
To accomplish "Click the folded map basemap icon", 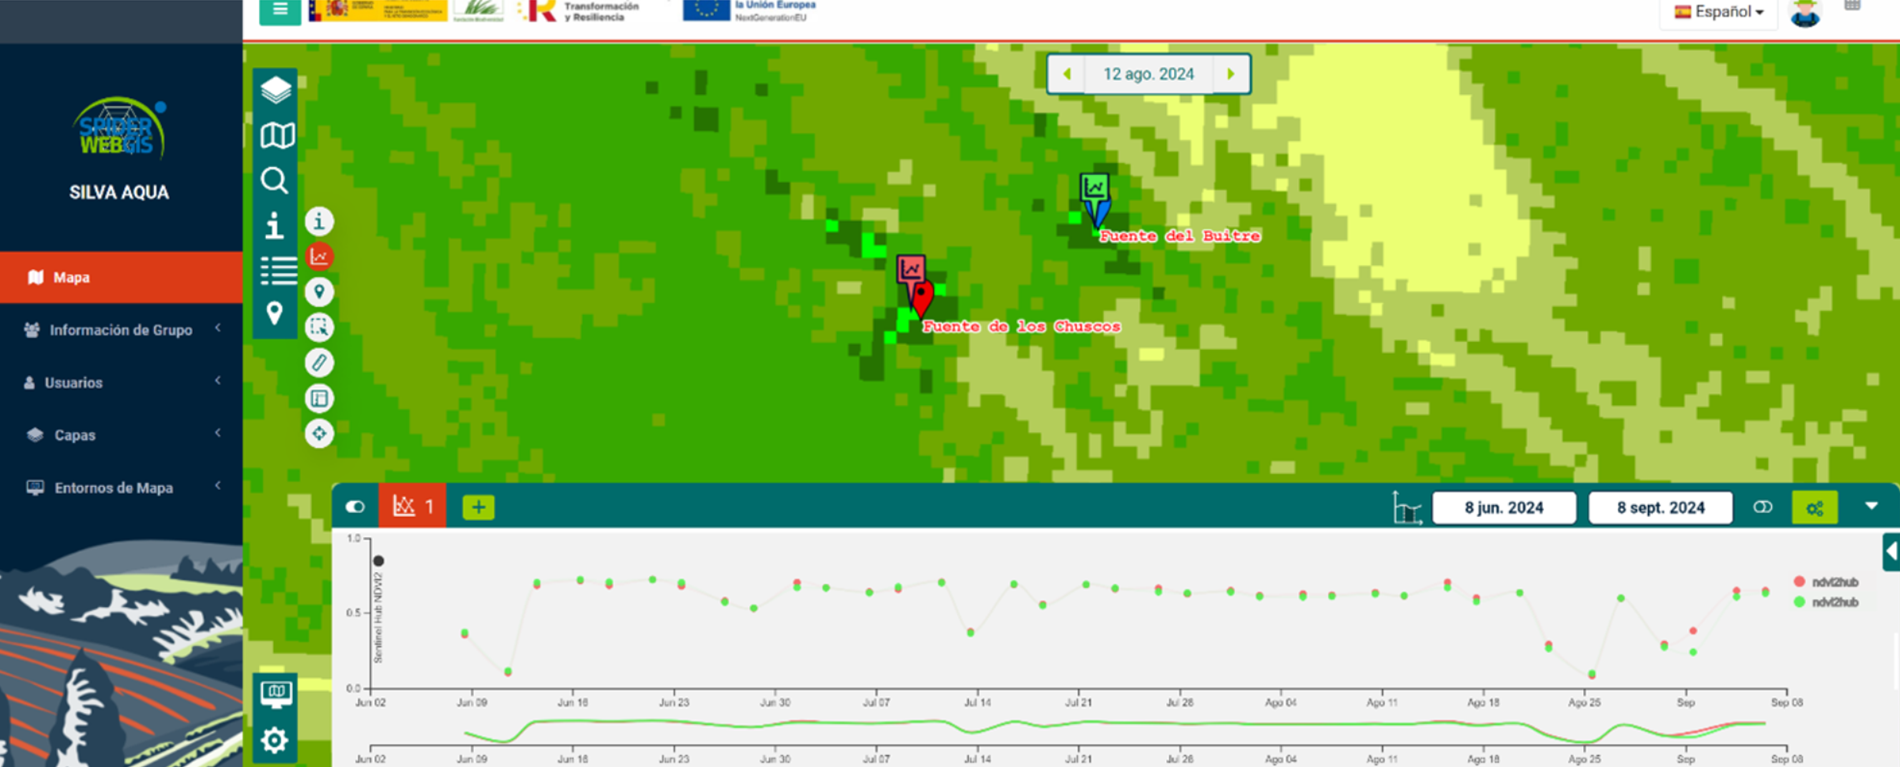I will tap(277, 135).
